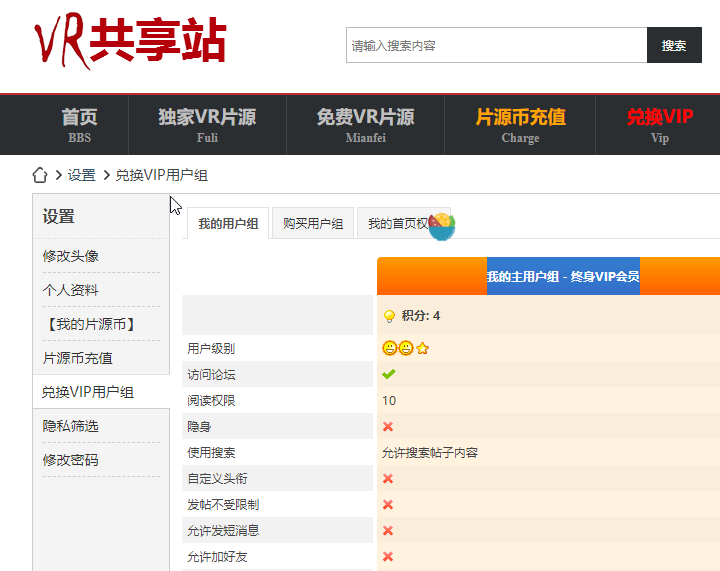Image resolution: width=720 pixels, height=571 pixels.
Task: Click the red X in 允许加好友 row
Action: (x=388, y=557)
